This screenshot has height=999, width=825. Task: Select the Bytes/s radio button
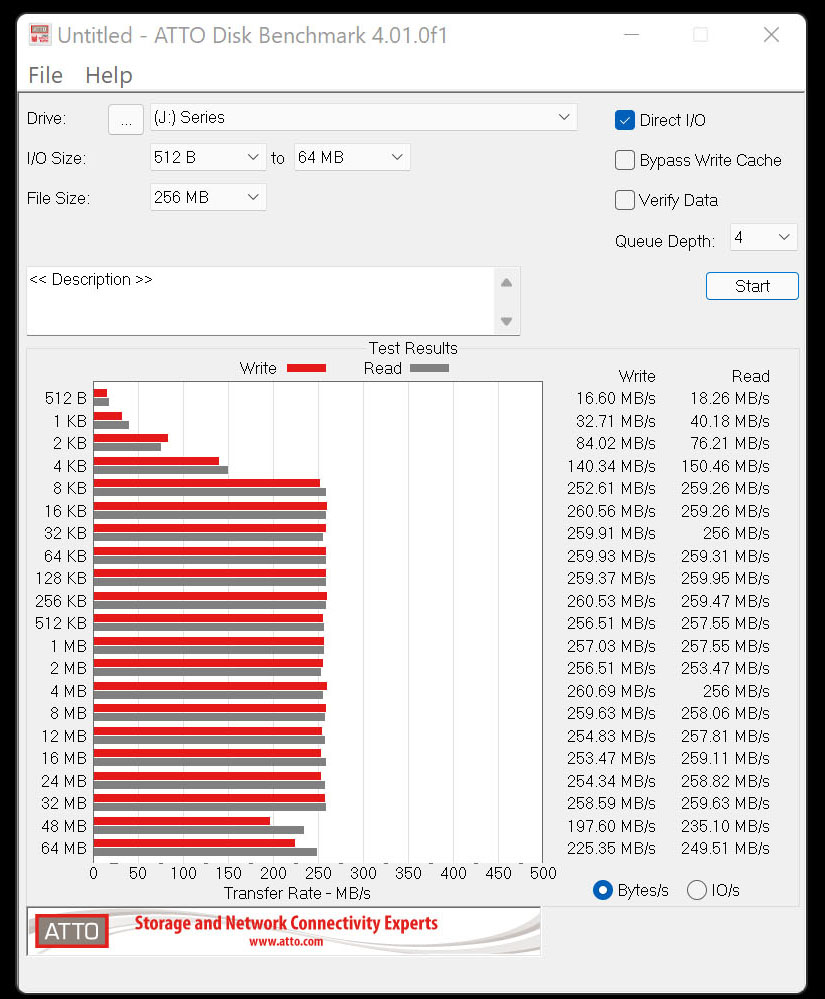[x=603, y=890]
